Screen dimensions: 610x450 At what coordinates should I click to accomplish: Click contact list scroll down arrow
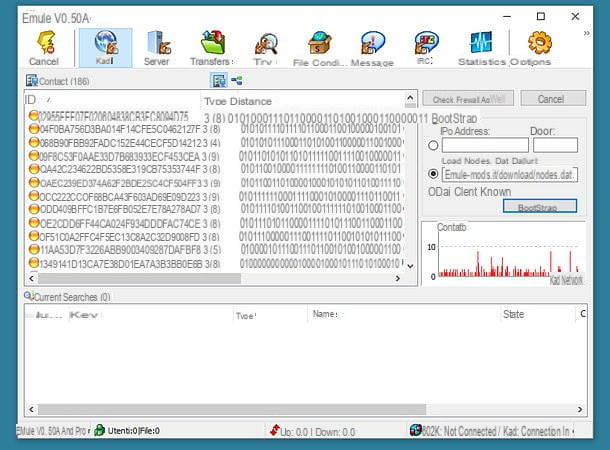[410, 266]
